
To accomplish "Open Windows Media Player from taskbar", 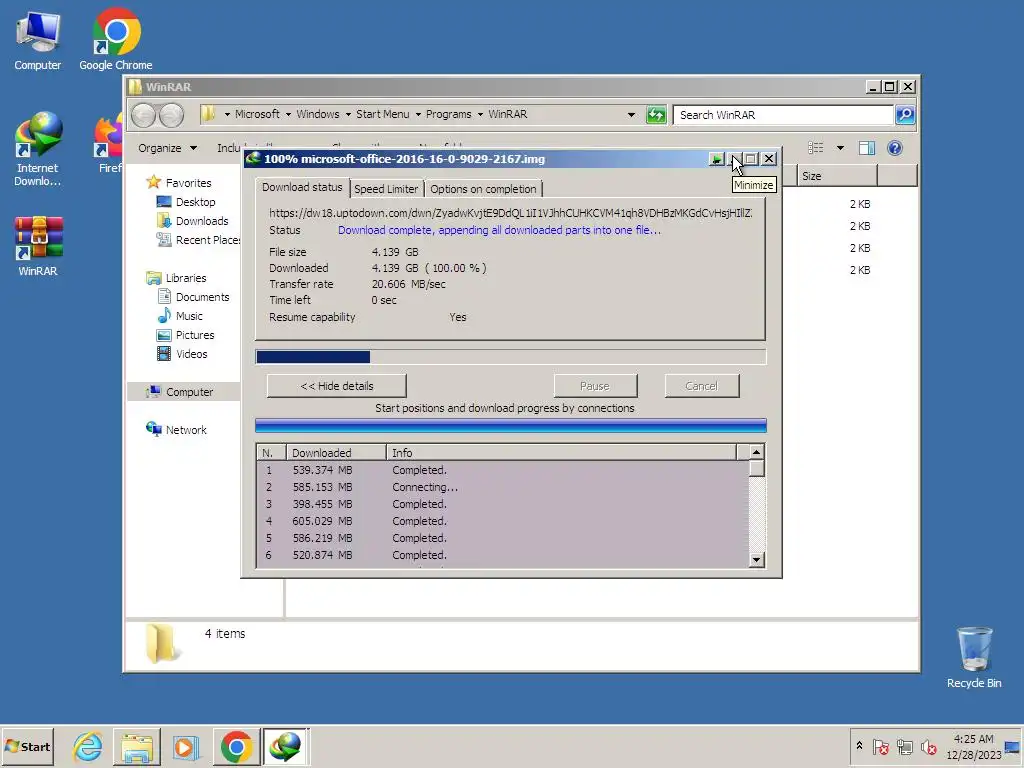I will (x=185, y=746).
